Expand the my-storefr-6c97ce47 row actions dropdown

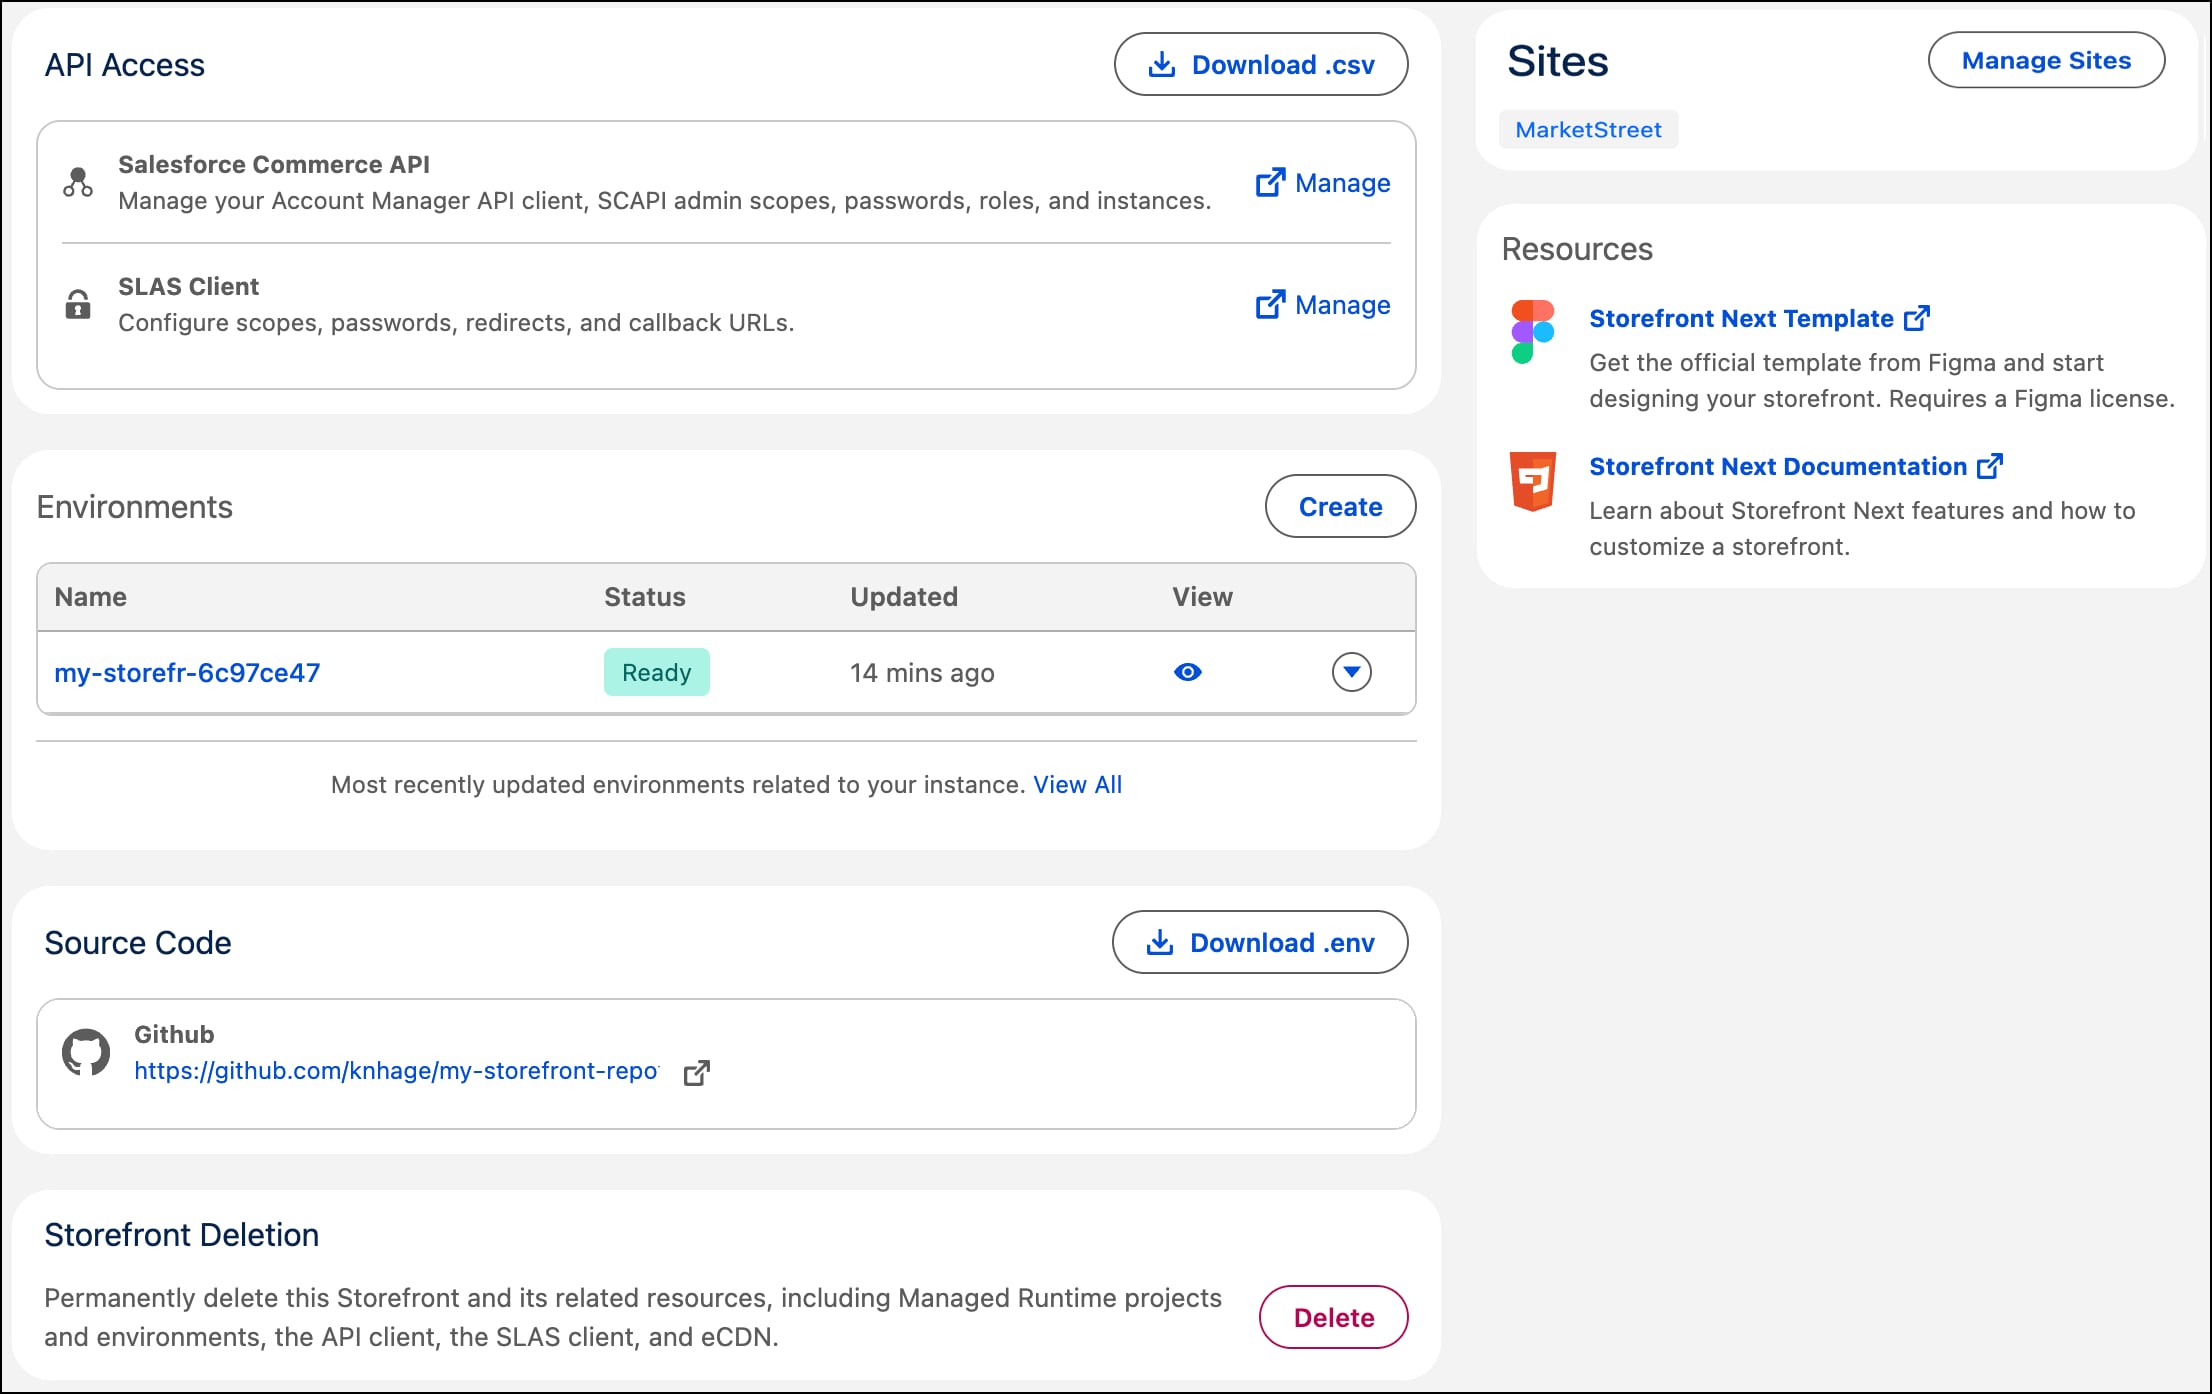point(1351,672)
